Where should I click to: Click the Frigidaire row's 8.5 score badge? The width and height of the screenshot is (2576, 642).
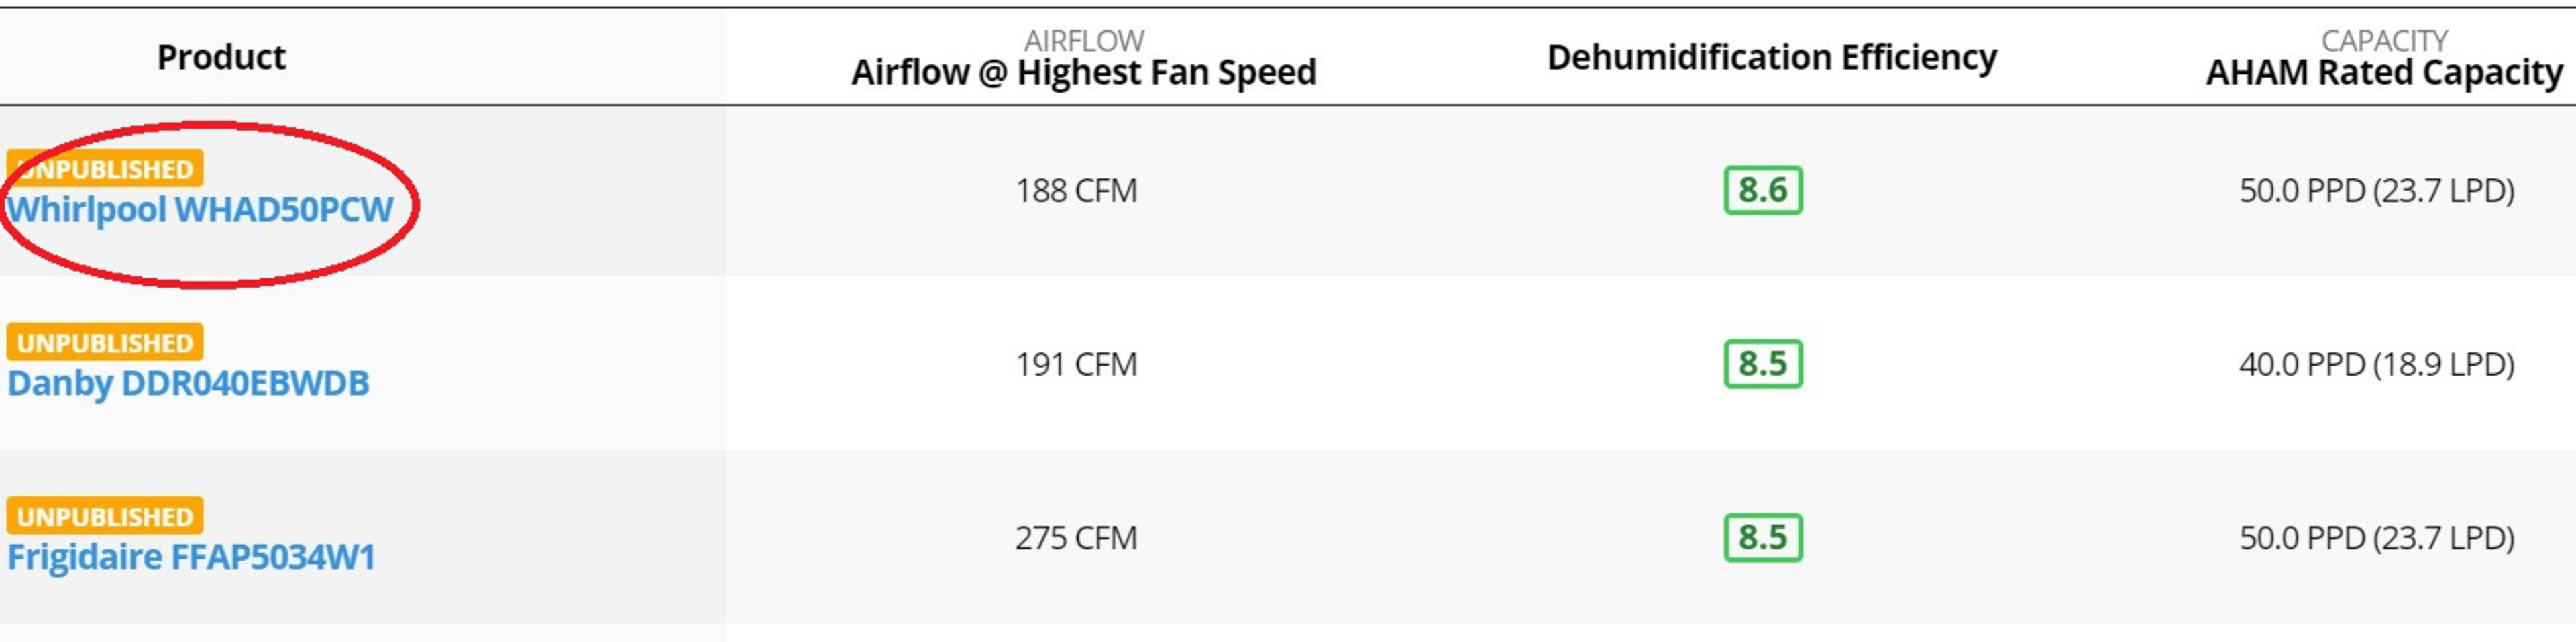[1762, 538]
